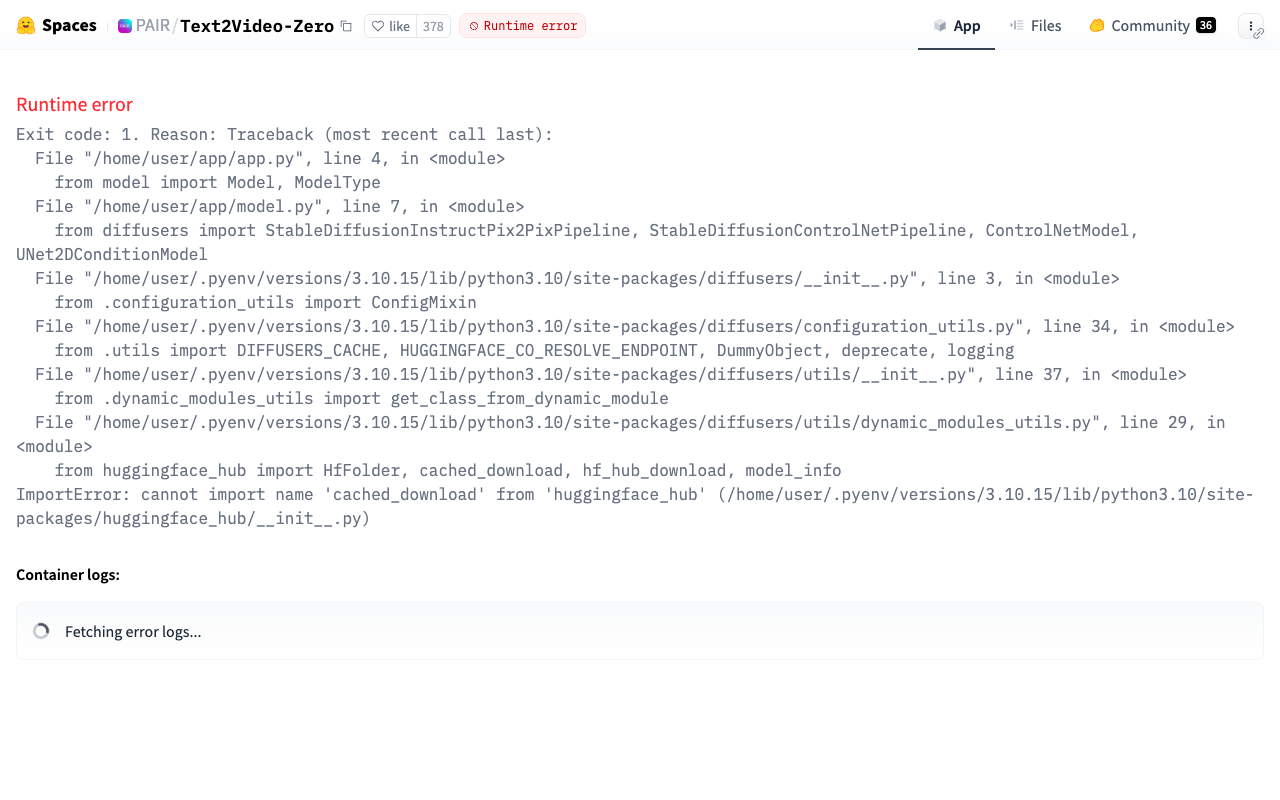The image size is (1280, 800).
Task: Click the Hugging Face emoji logo
Action: click(x=26, y=26)
